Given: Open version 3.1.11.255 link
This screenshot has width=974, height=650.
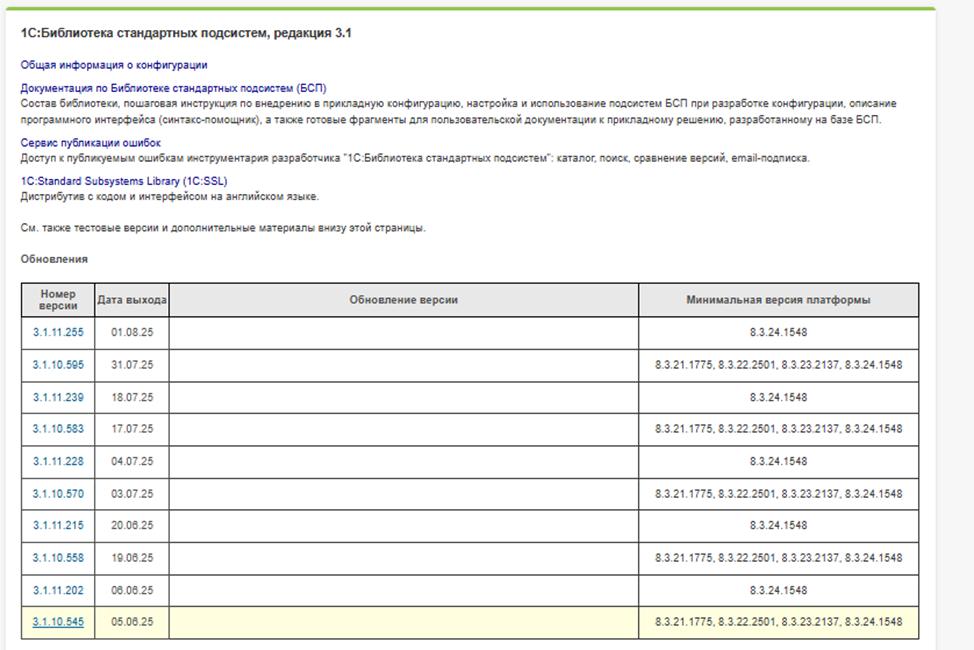Looking at the screenshot, I should pyautogui.click(x=58, y=332).
